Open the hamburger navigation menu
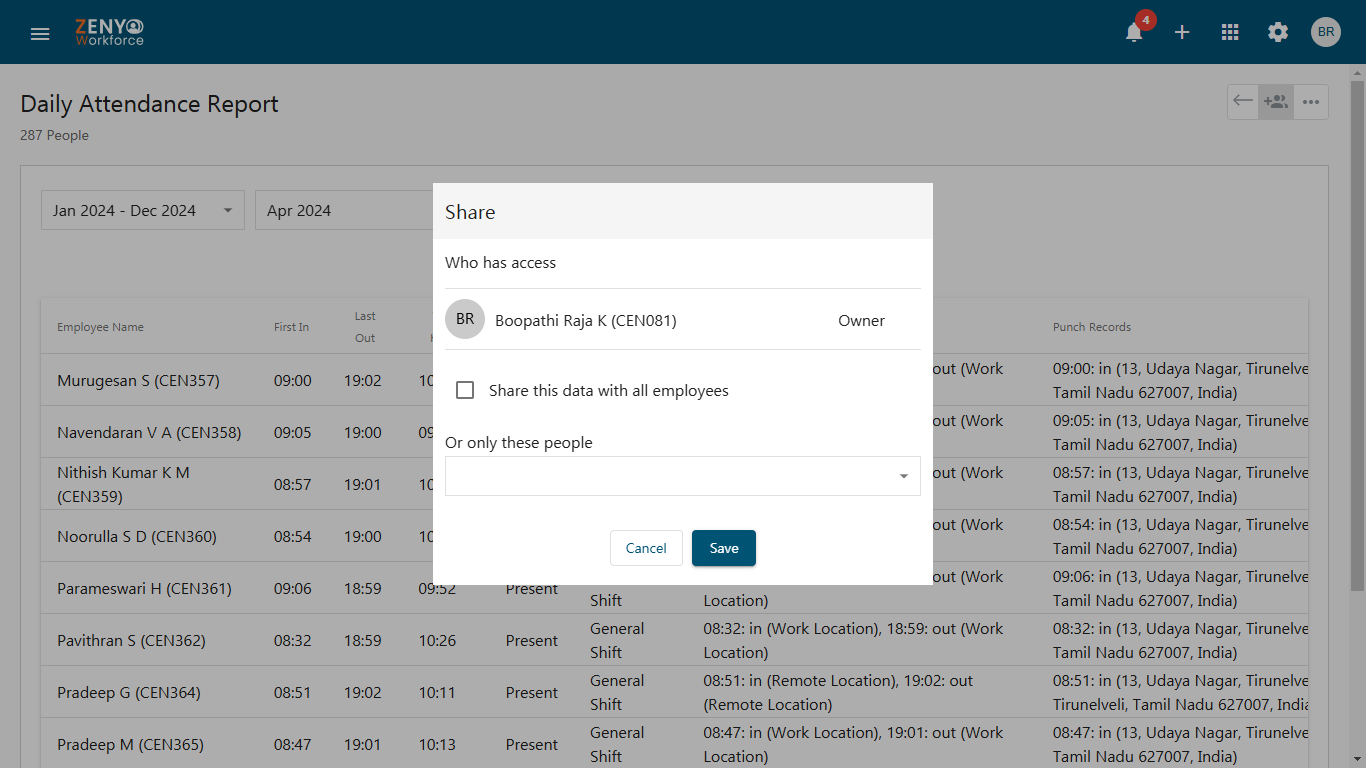The image size is (1366, 768). (x=40, y=33)
